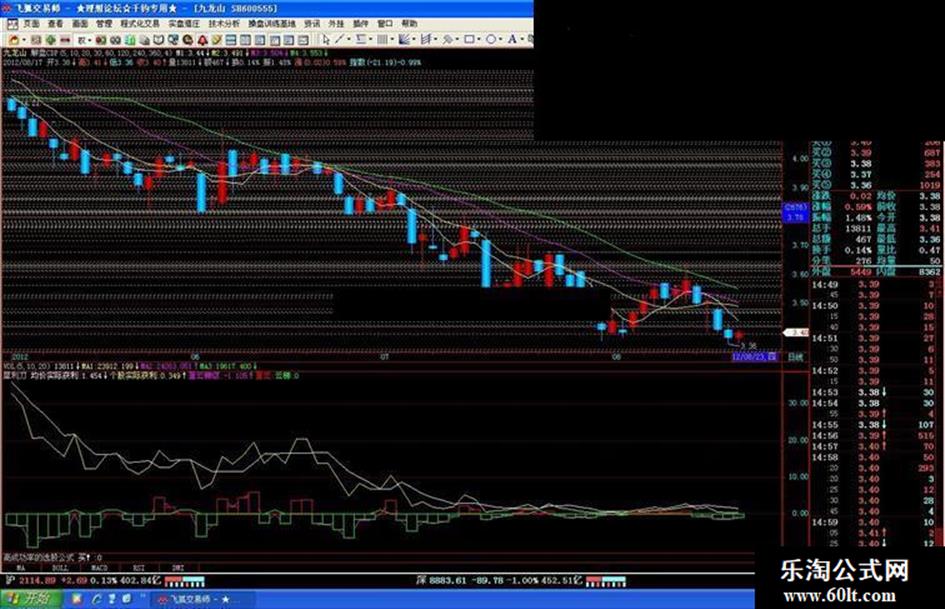Click the book-shaped toolbar icon
This screenshot has width=945, height=609.
pos(159,40)
